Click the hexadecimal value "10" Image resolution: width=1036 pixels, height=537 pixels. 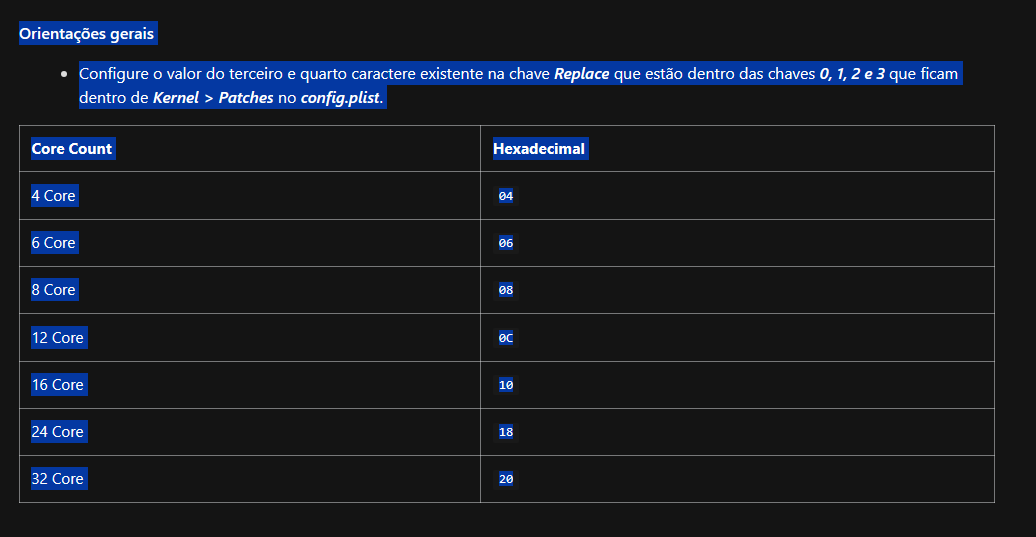(506, 385)
